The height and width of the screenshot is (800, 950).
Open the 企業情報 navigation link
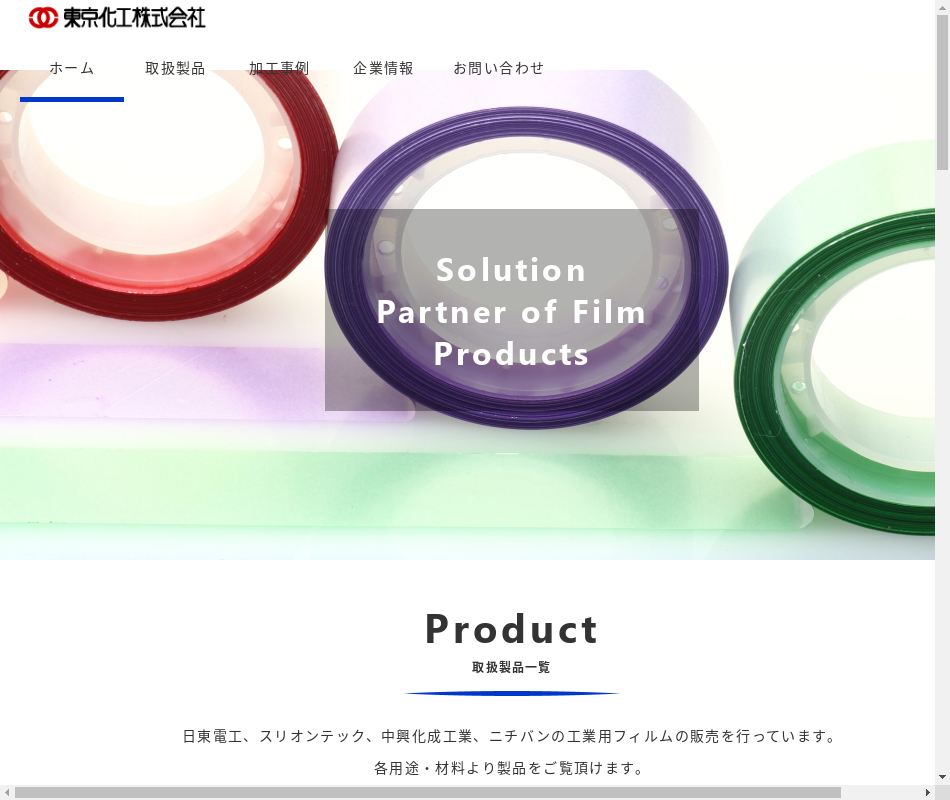tap(384, 68)
